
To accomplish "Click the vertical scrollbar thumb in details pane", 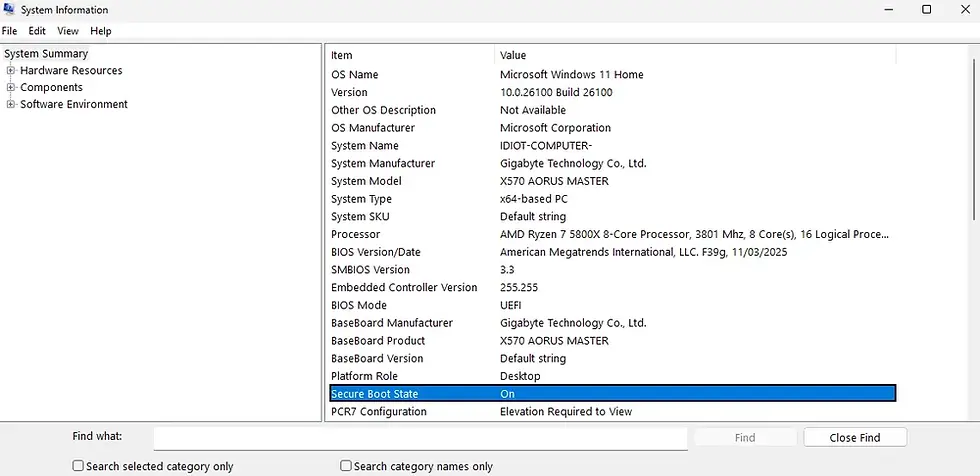I will point(974,139).
